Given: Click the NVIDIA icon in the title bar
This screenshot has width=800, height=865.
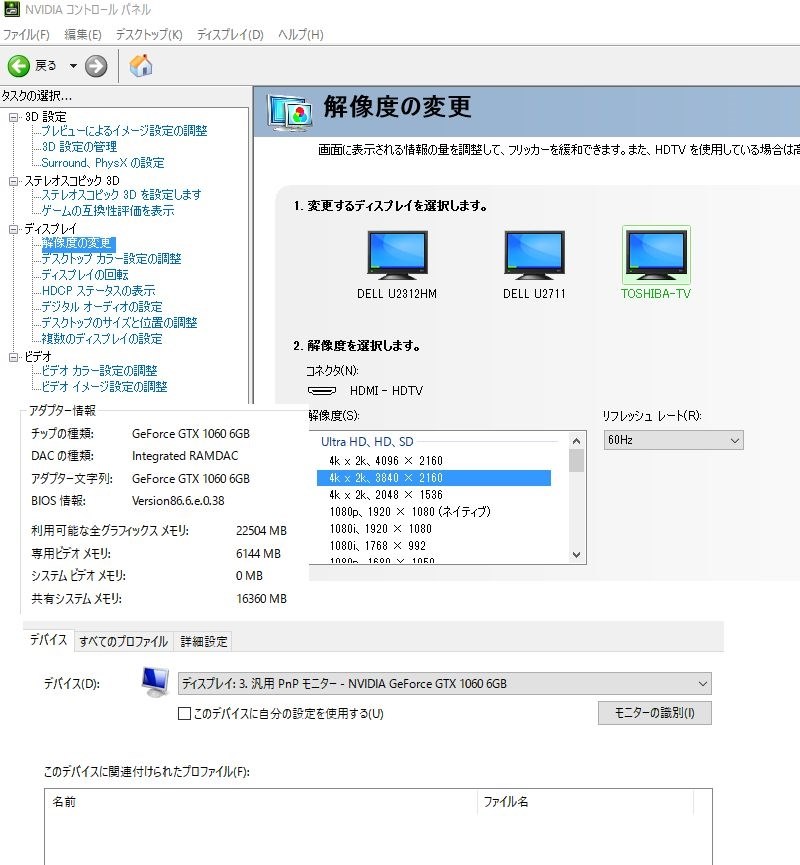Looking at the screenshot, I should [x=14, y=10].
